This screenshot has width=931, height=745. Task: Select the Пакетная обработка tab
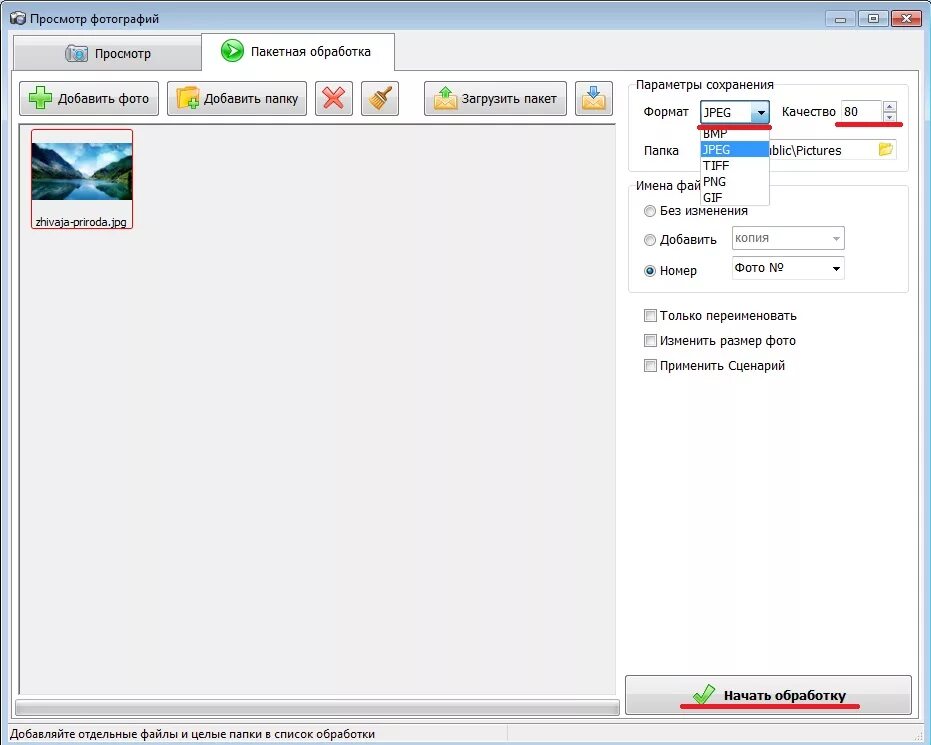[x=298, y=52]
